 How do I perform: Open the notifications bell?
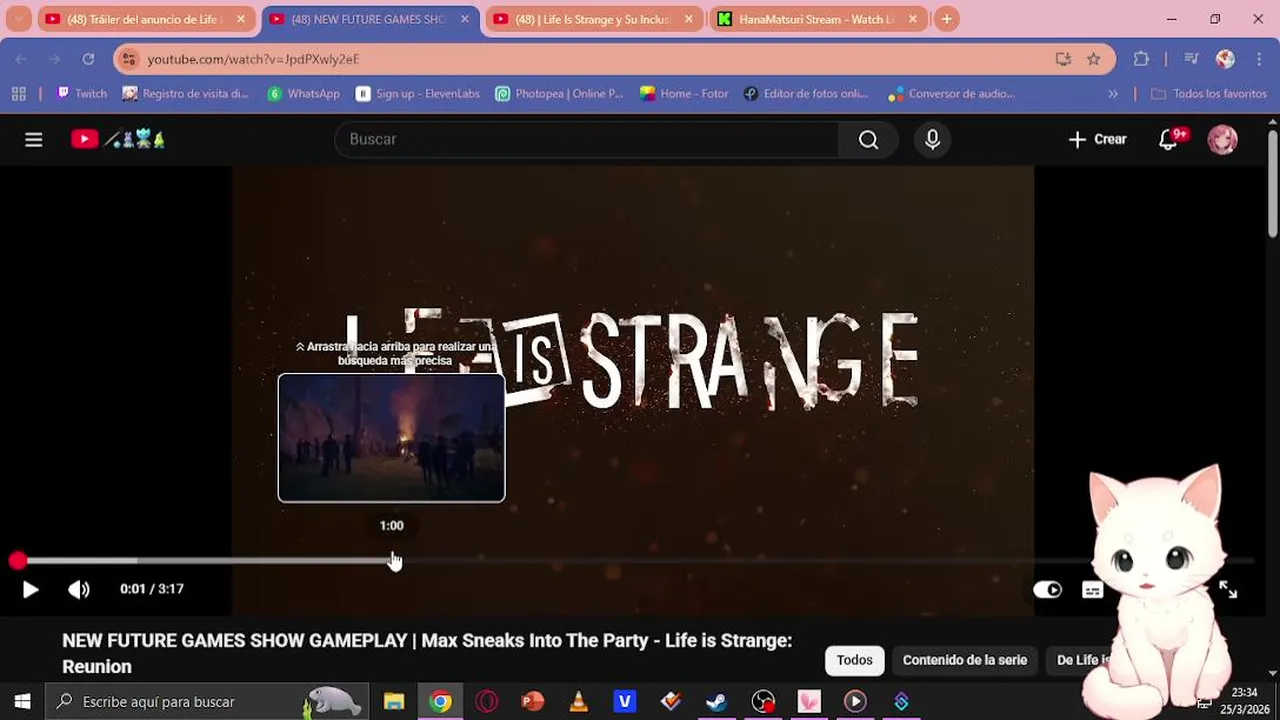tap(1168, 140)
